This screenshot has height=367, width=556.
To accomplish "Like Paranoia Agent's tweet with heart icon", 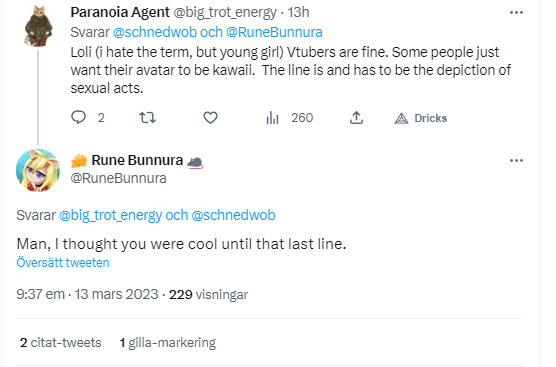I will (x=210, y=117).
